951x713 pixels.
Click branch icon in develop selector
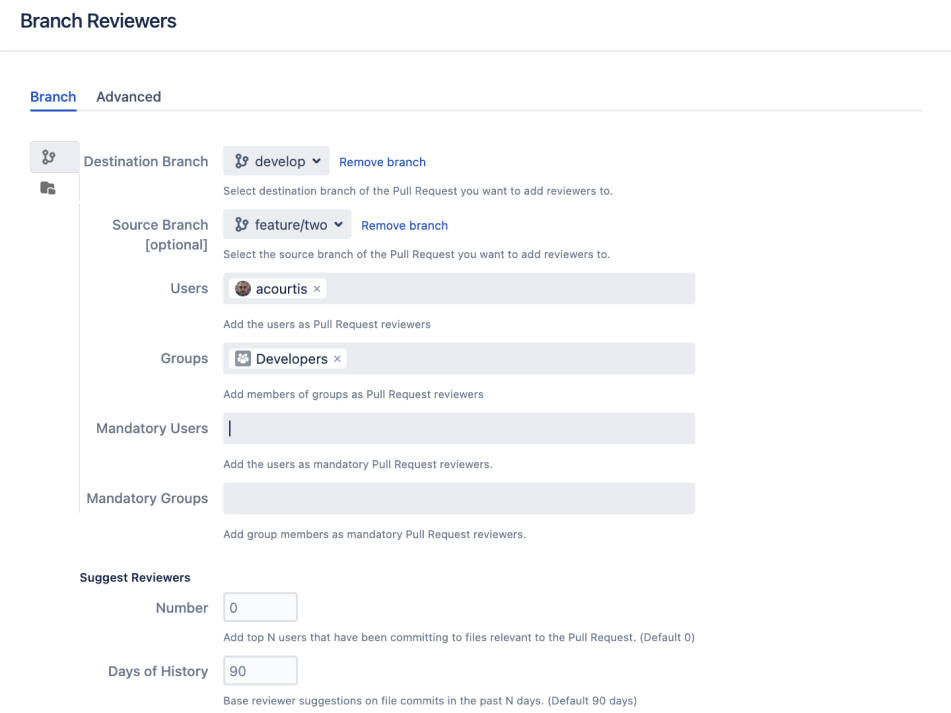click(x=241, y=161)
